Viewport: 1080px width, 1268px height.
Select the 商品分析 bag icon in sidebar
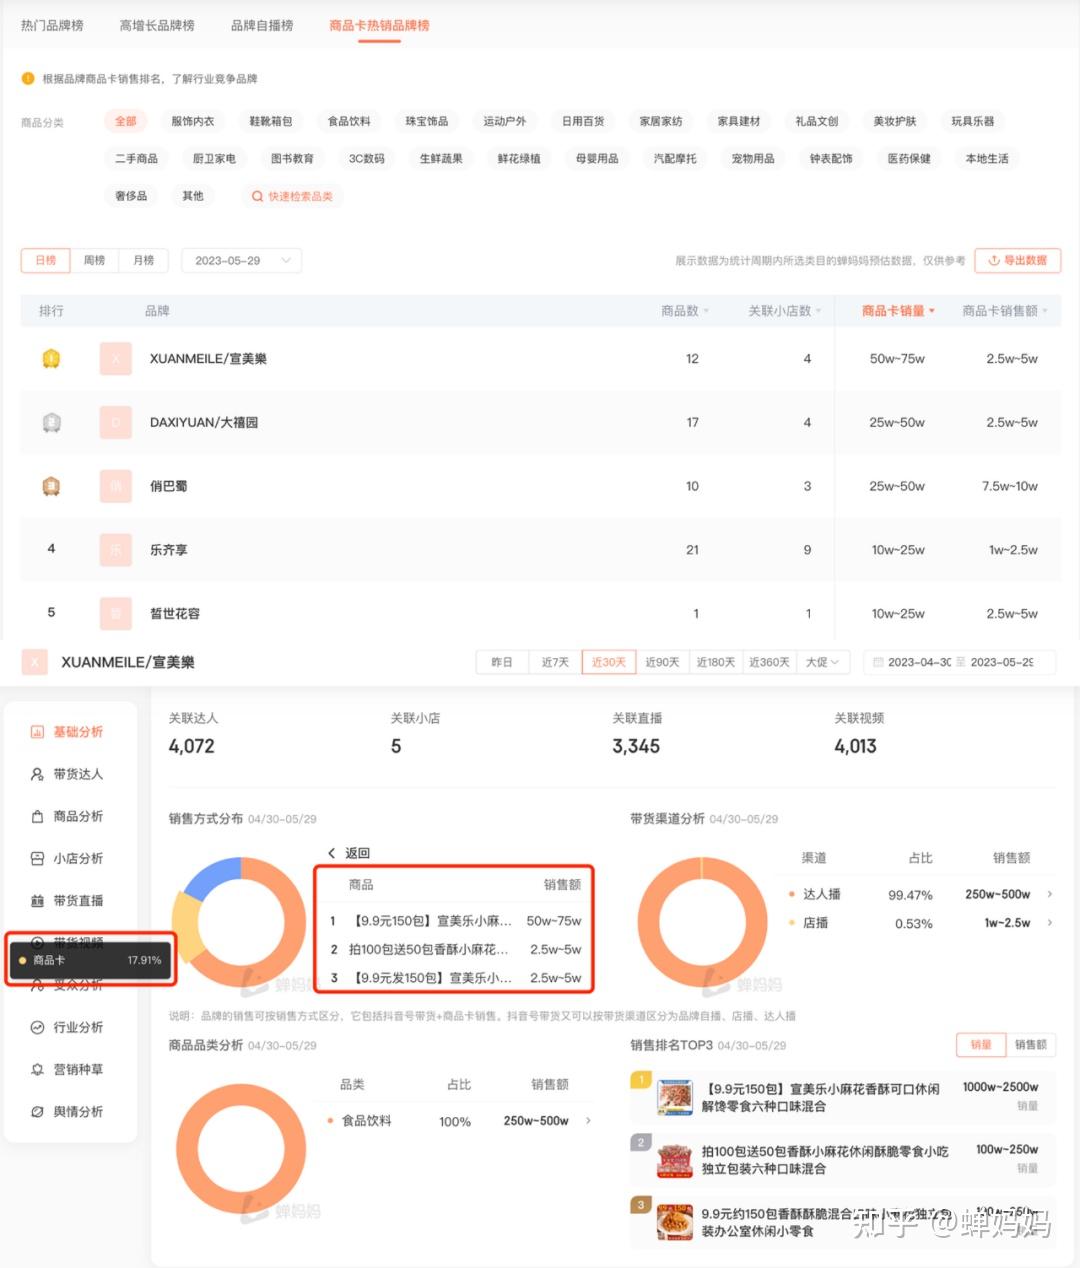(x=37, y=816)
